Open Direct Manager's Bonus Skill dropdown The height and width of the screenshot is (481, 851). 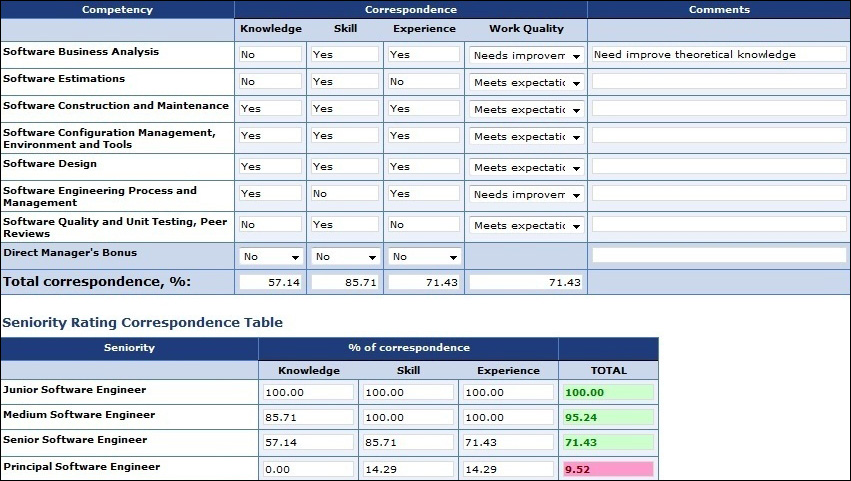click(x=345, y=257)
